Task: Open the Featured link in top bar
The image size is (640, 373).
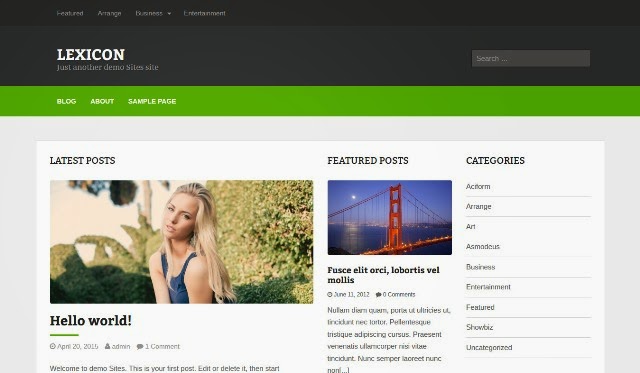Action: 70,13
